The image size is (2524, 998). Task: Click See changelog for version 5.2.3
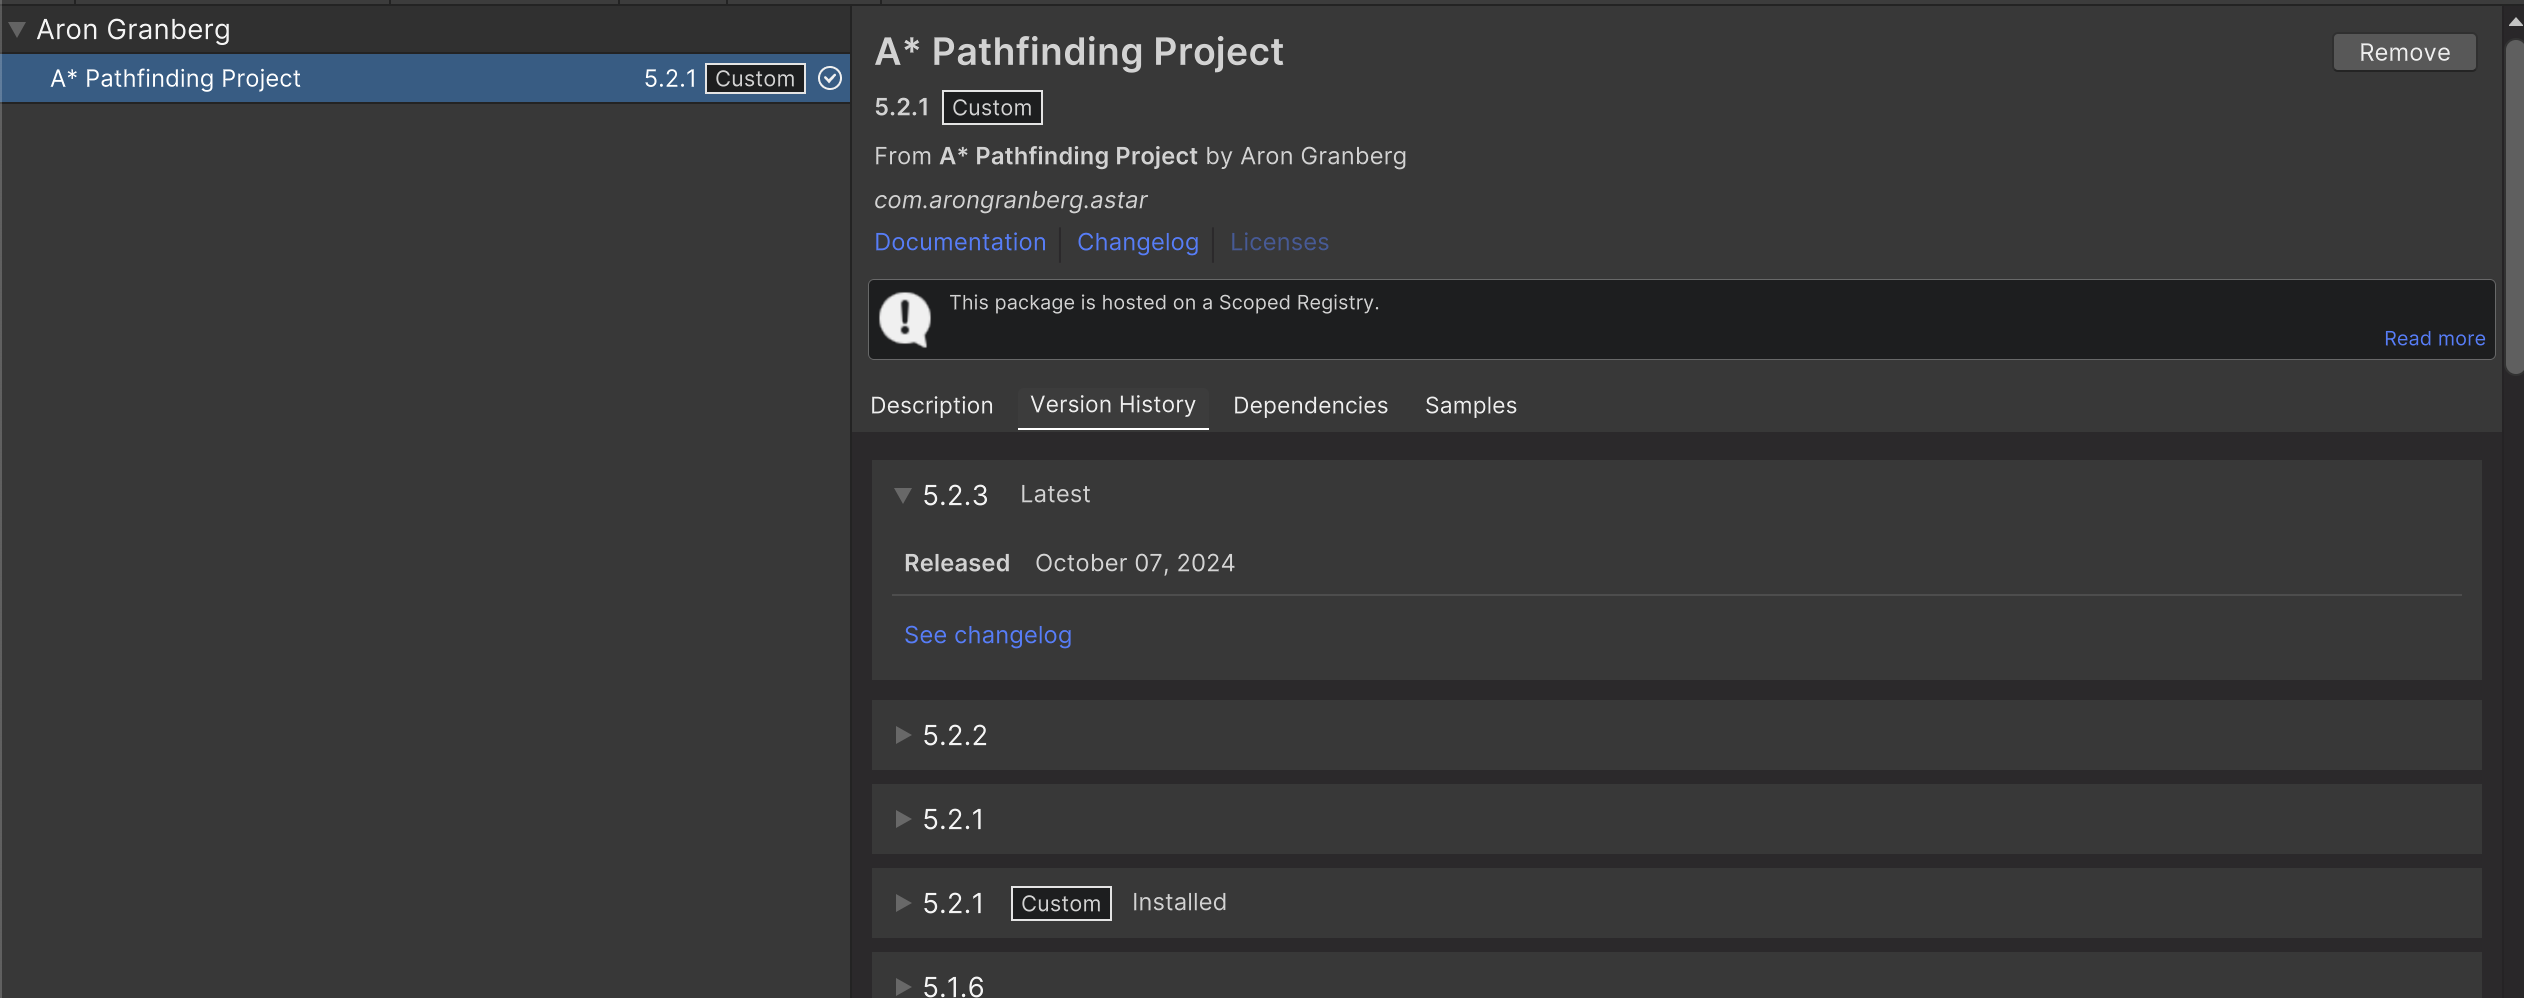tap(987, 635)
